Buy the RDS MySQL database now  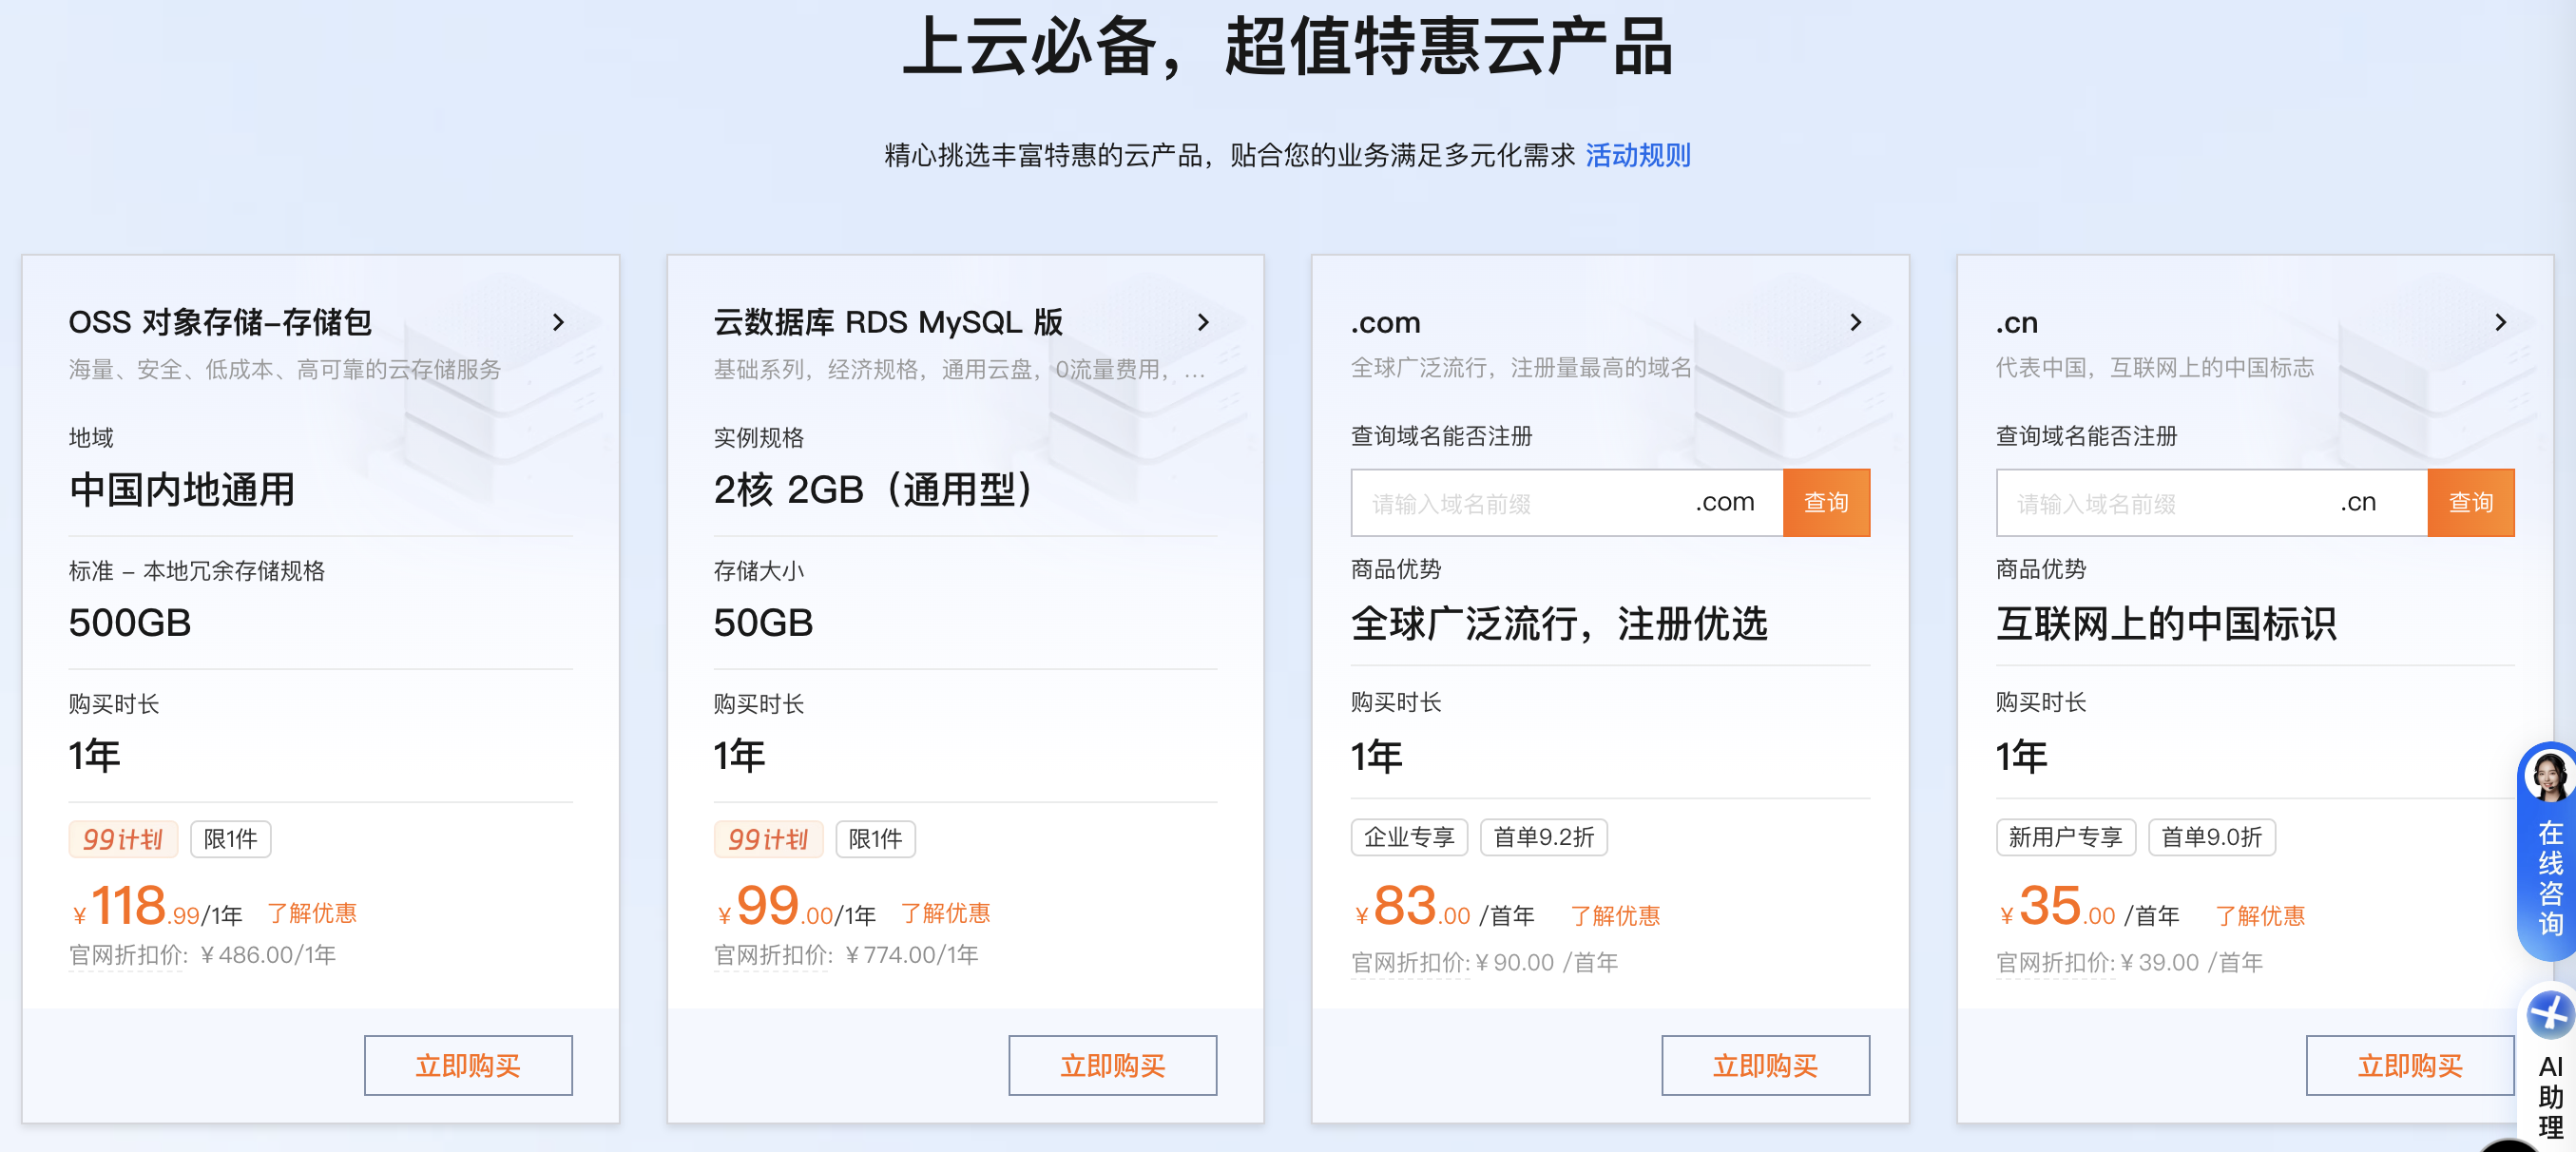tap(1112, 1065)
